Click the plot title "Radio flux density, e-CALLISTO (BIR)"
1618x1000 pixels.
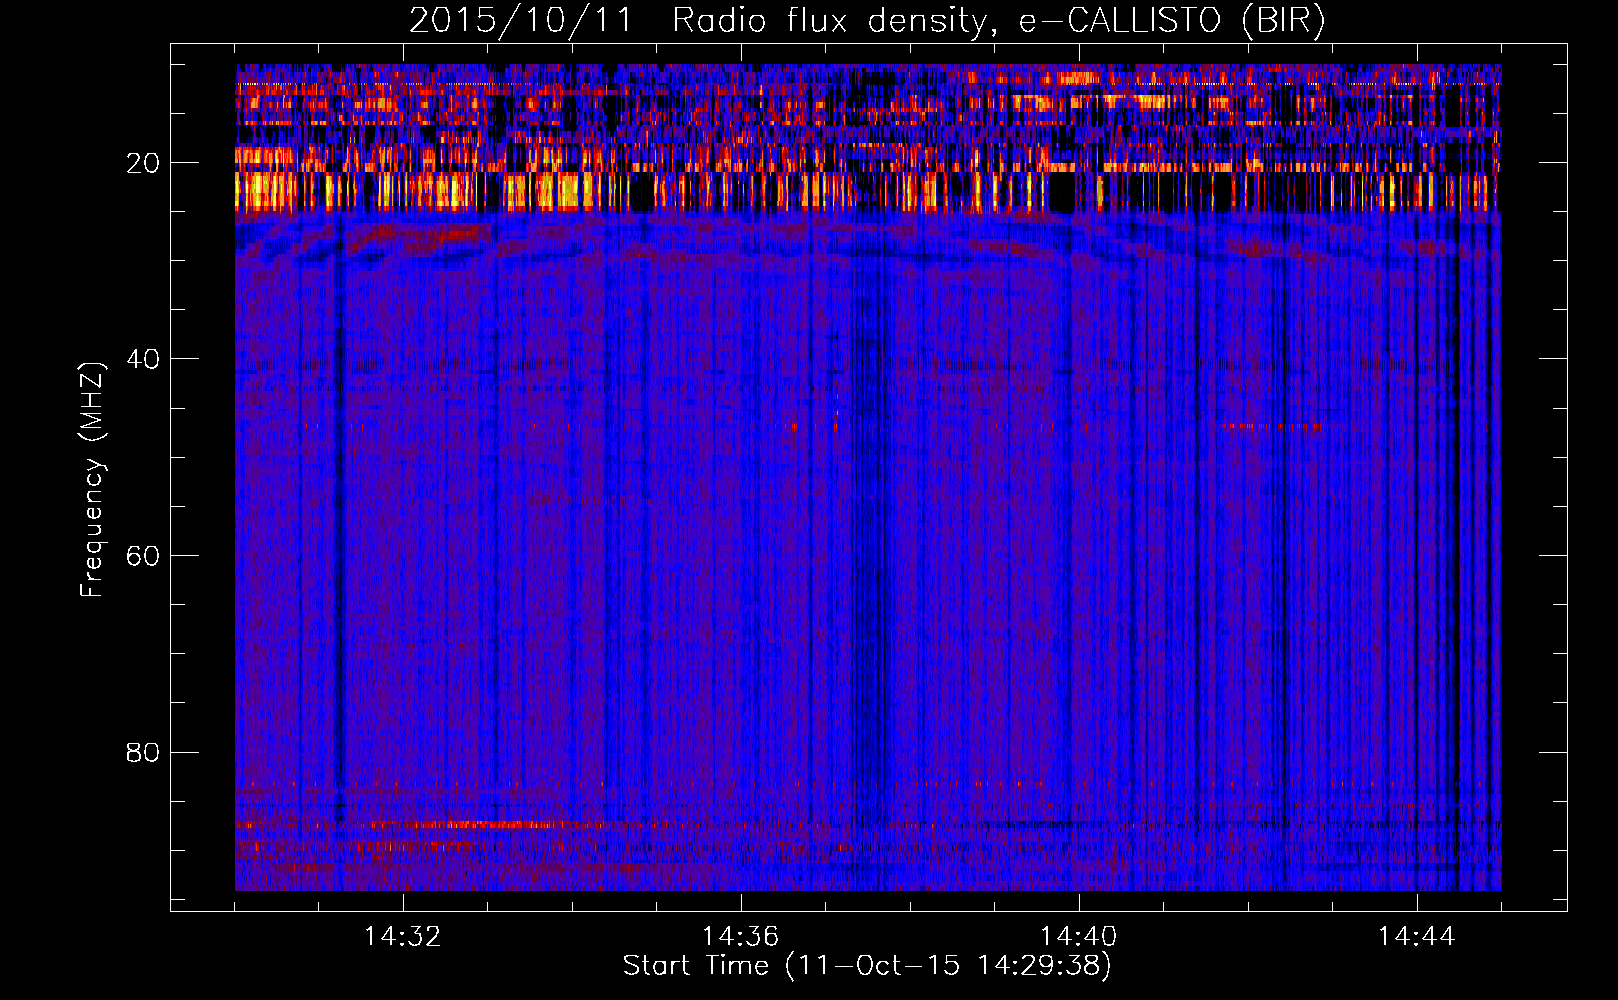tap(998, 21)
